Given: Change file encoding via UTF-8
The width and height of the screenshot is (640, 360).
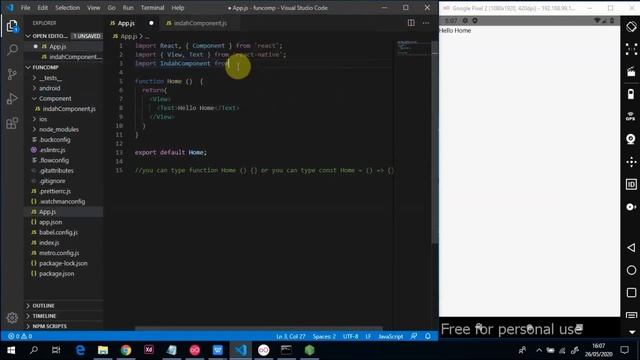Looking at the screenshot, I should click(350, 336).
